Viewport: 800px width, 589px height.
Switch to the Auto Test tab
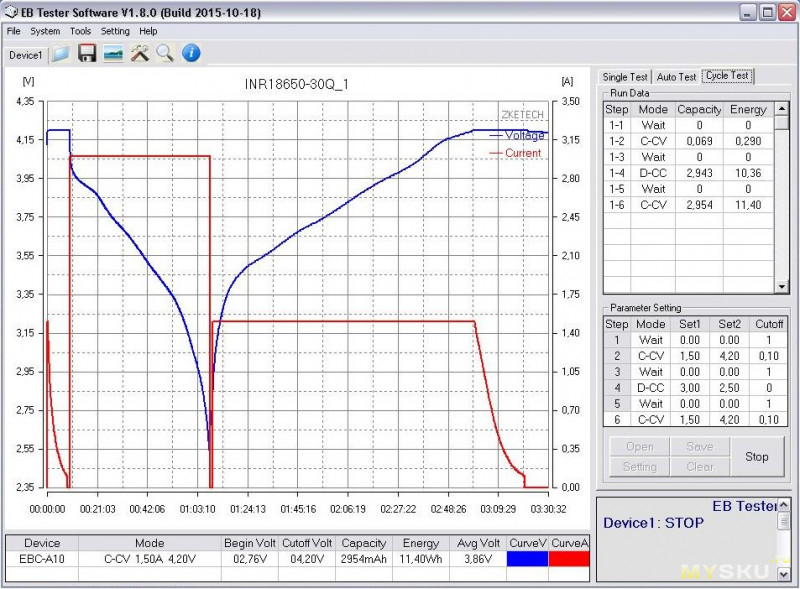coord(676,76)
